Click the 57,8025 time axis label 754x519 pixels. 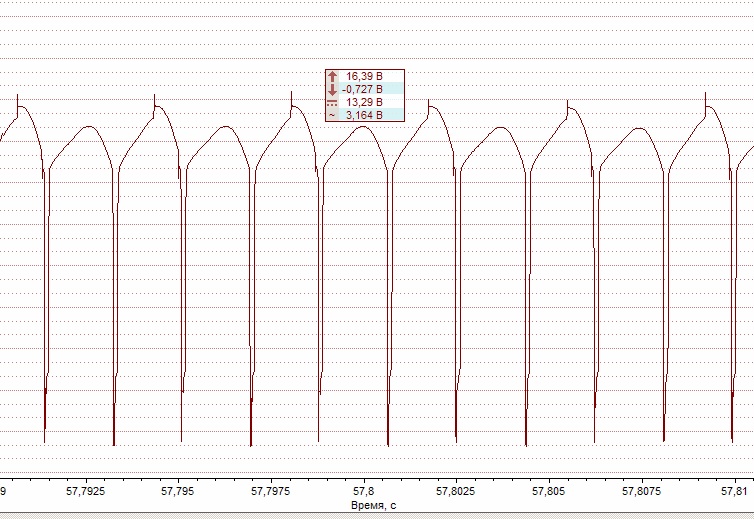pos(456,492)
